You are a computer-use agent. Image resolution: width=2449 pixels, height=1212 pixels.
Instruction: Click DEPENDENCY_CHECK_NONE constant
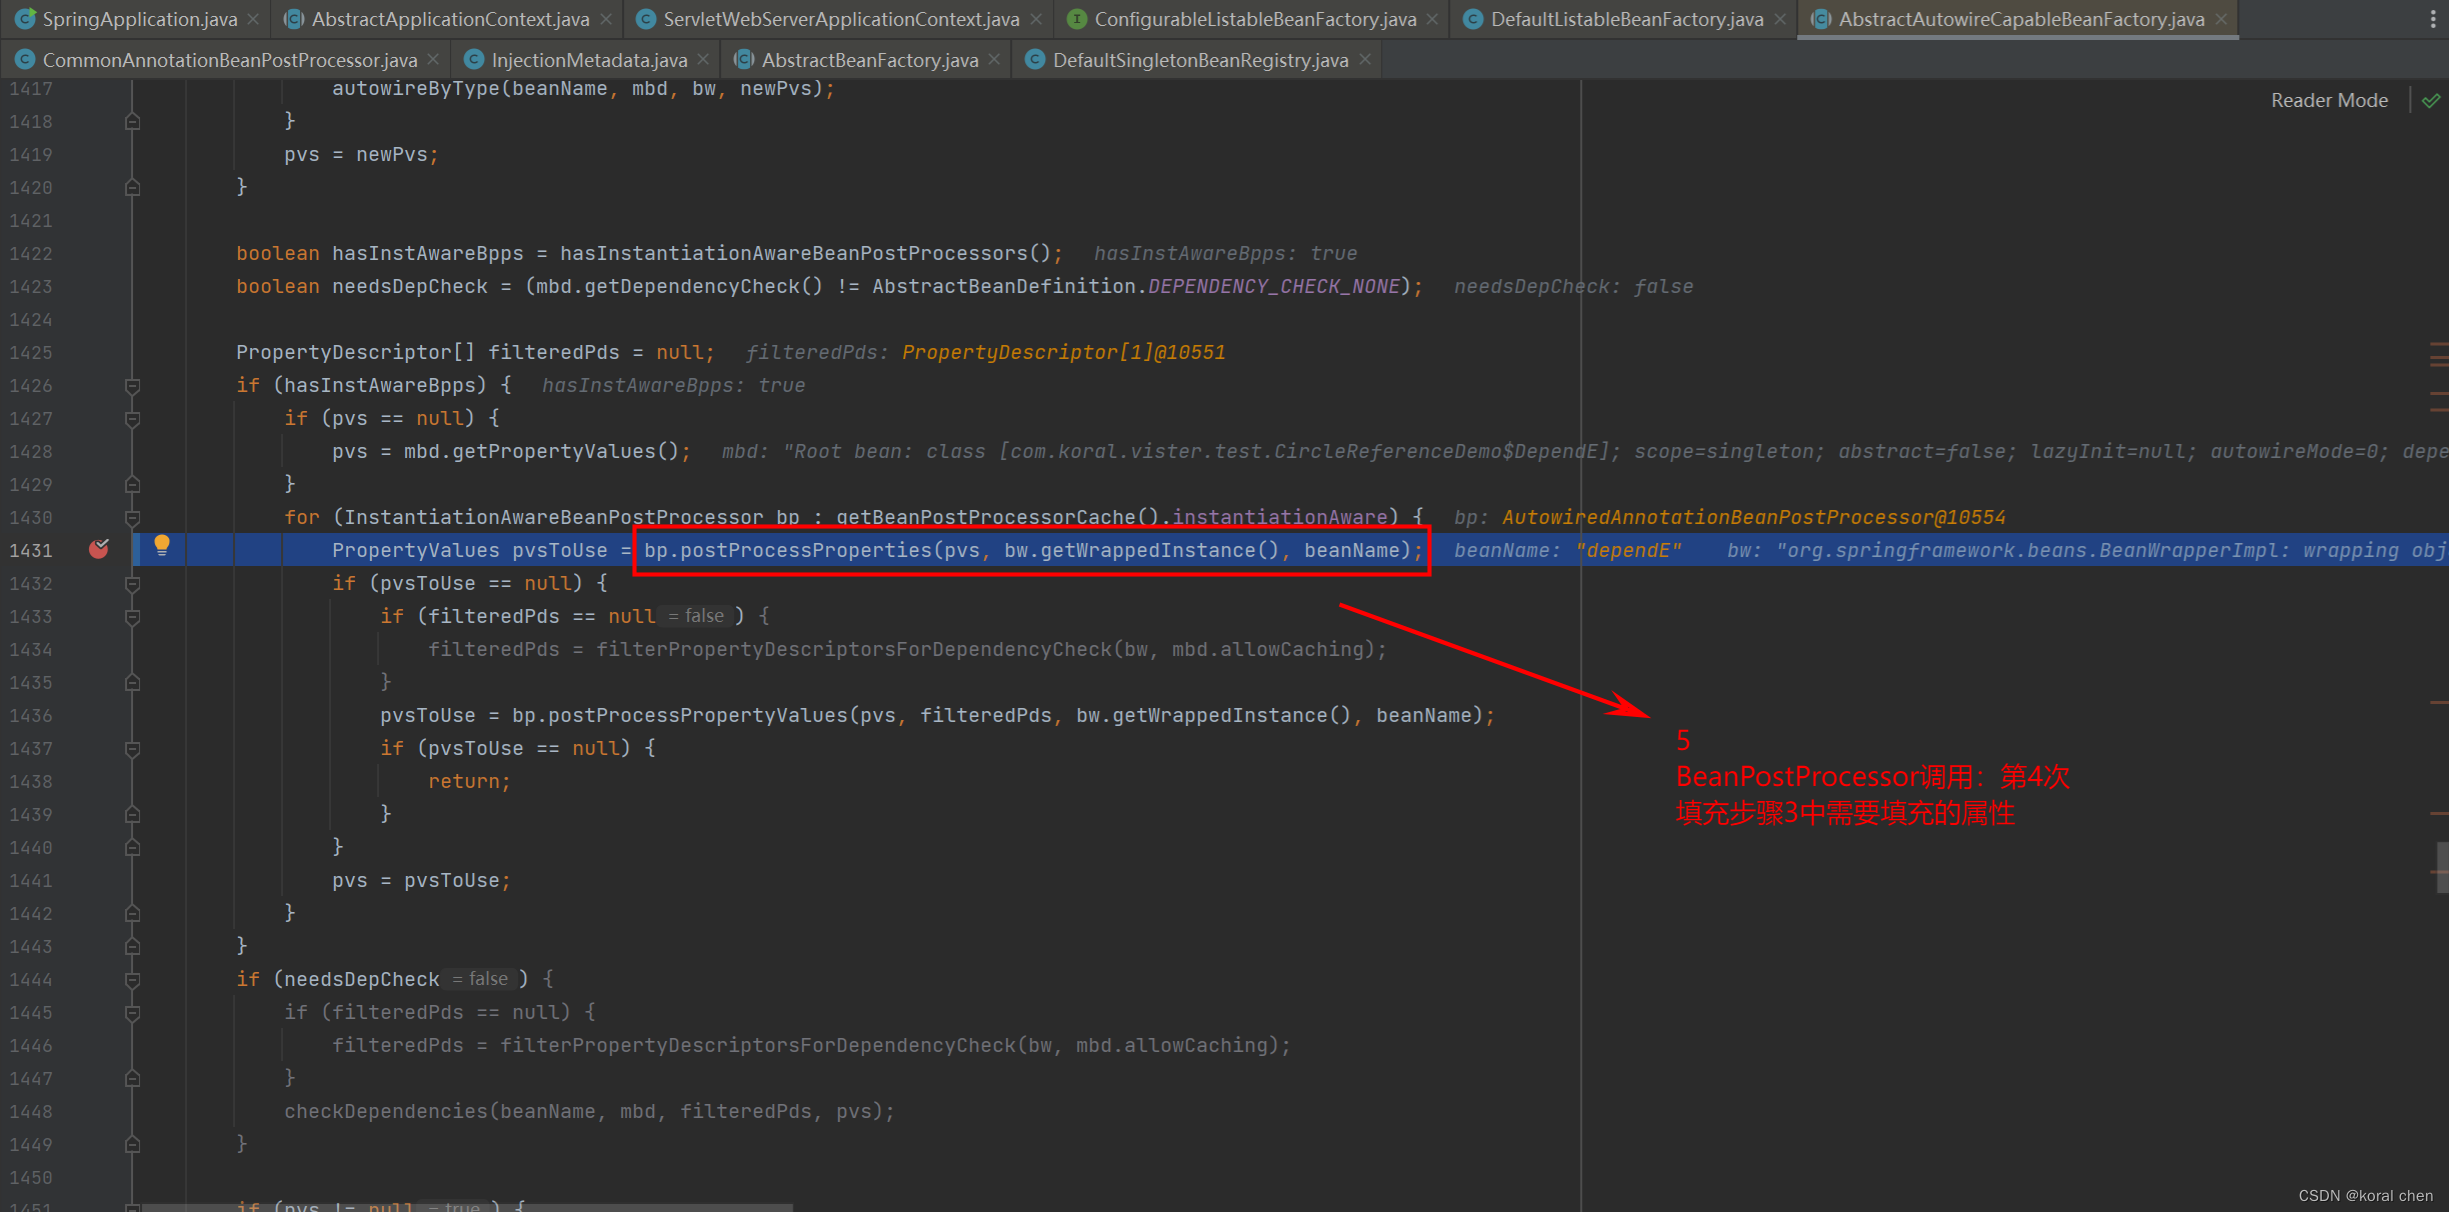pyautogui.click(x=1274, y=287)
